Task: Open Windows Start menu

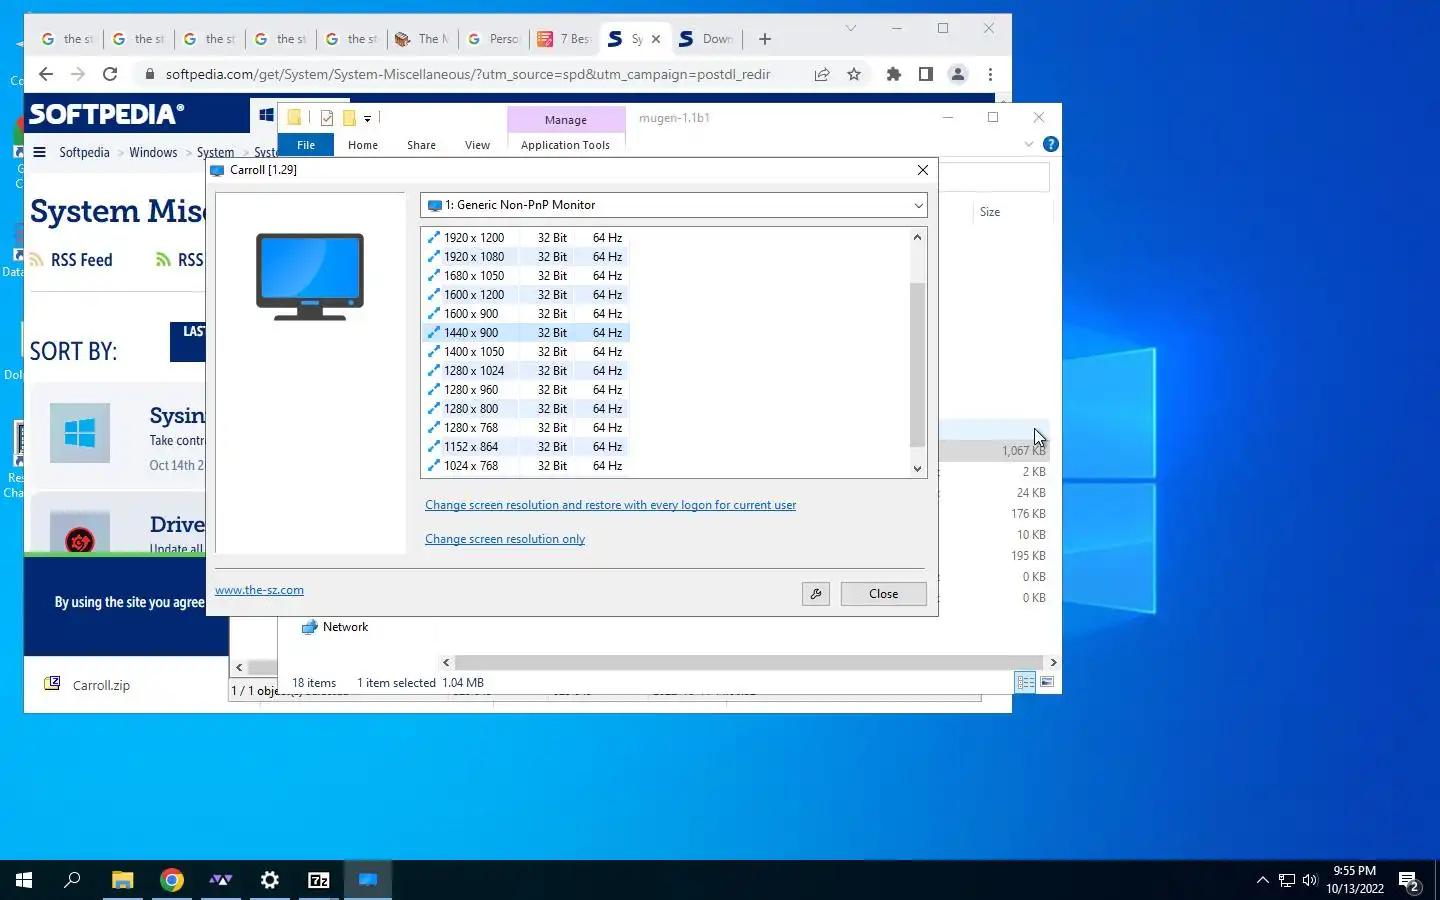Action: [x=24, y=880]
